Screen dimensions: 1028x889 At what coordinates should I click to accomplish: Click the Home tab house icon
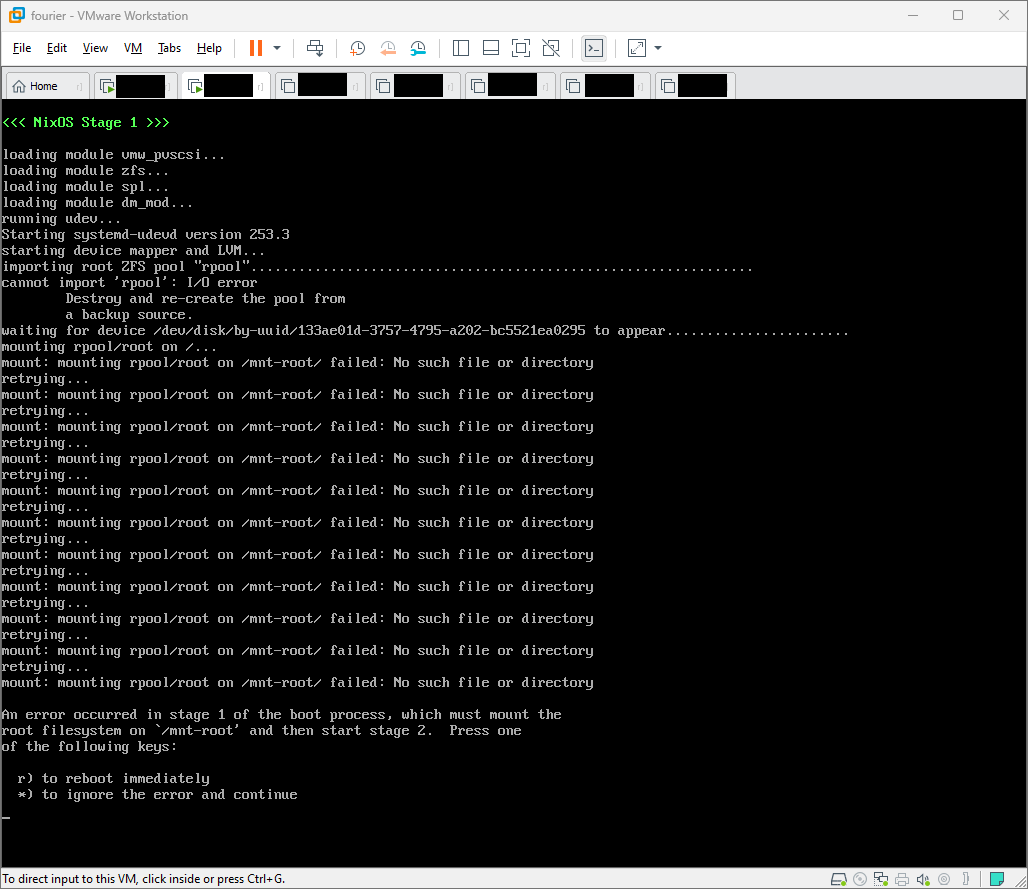[19, 86]
